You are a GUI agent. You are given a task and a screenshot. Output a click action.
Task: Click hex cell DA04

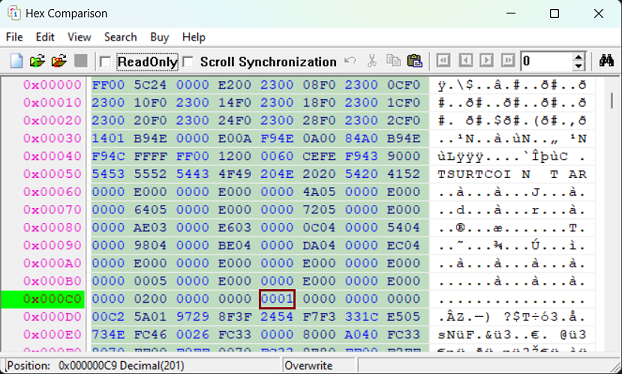(x=319, y=245)
